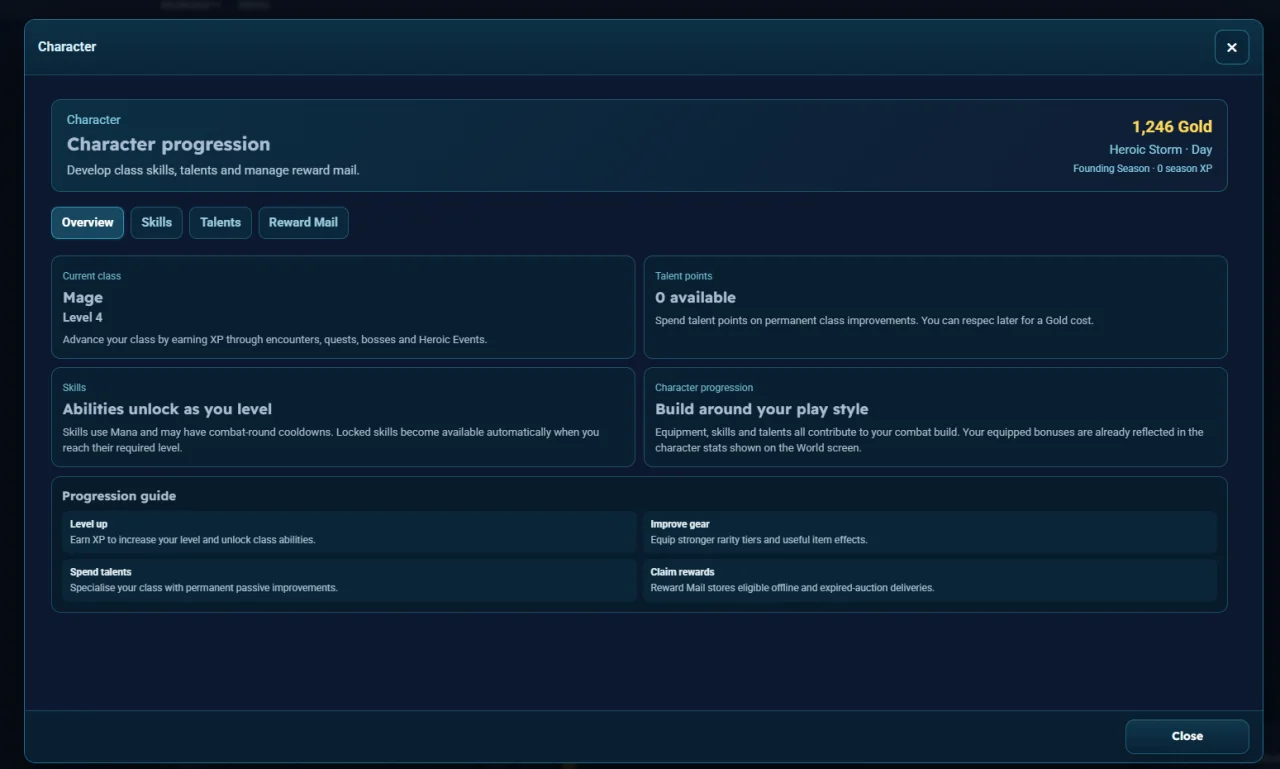Click the Build around your play style heading
This screenshot has height=769, width=1280.
(762, 409)
